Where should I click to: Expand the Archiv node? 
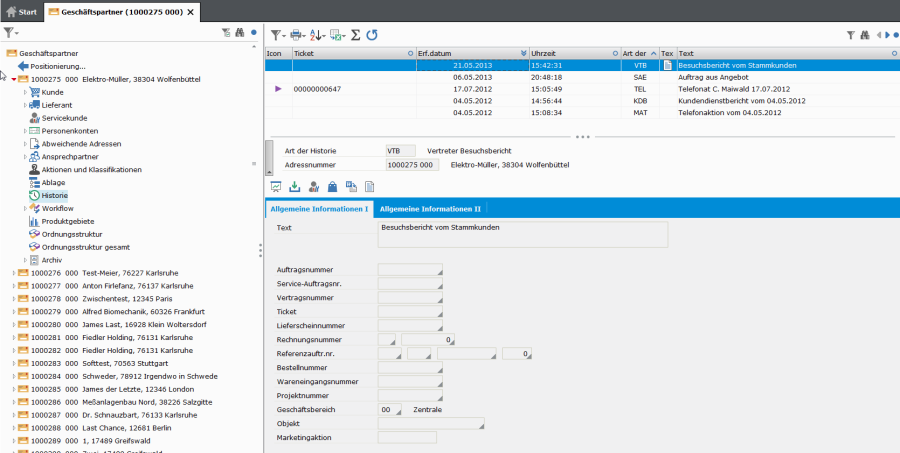(x=25, y=260)
